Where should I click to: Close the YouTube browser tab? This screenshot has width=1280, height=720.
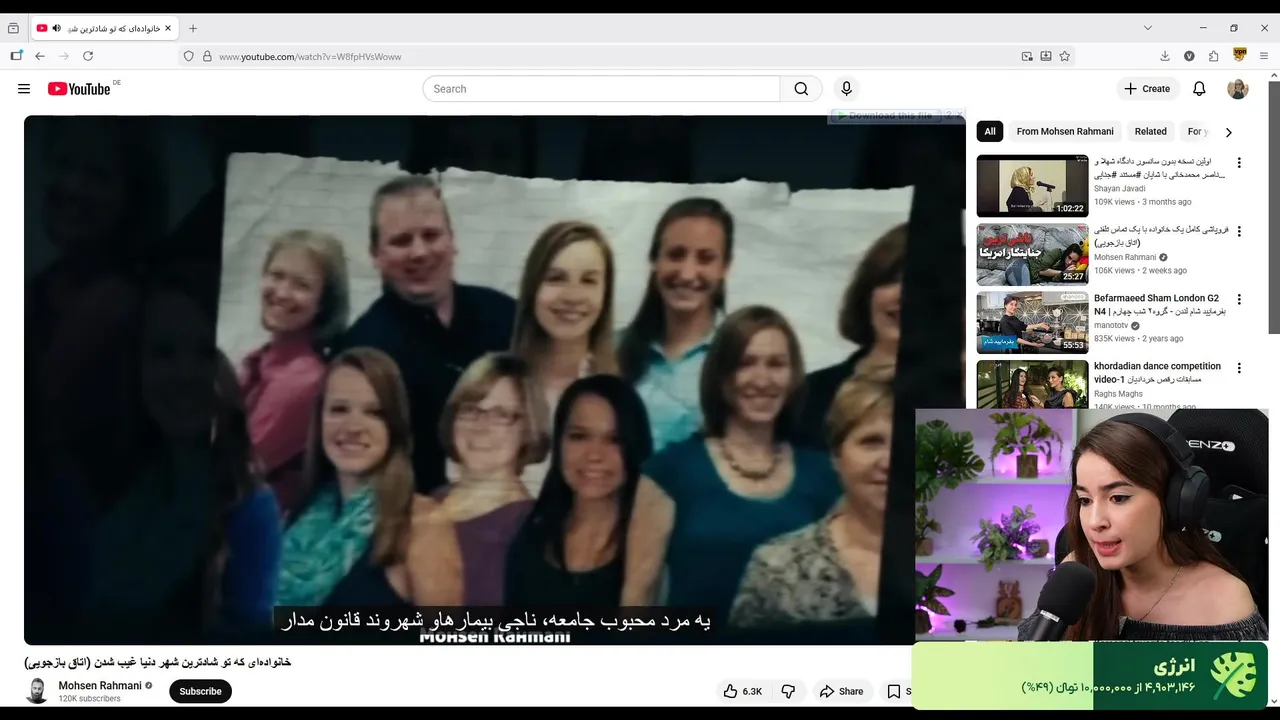[x=167, y=28]
